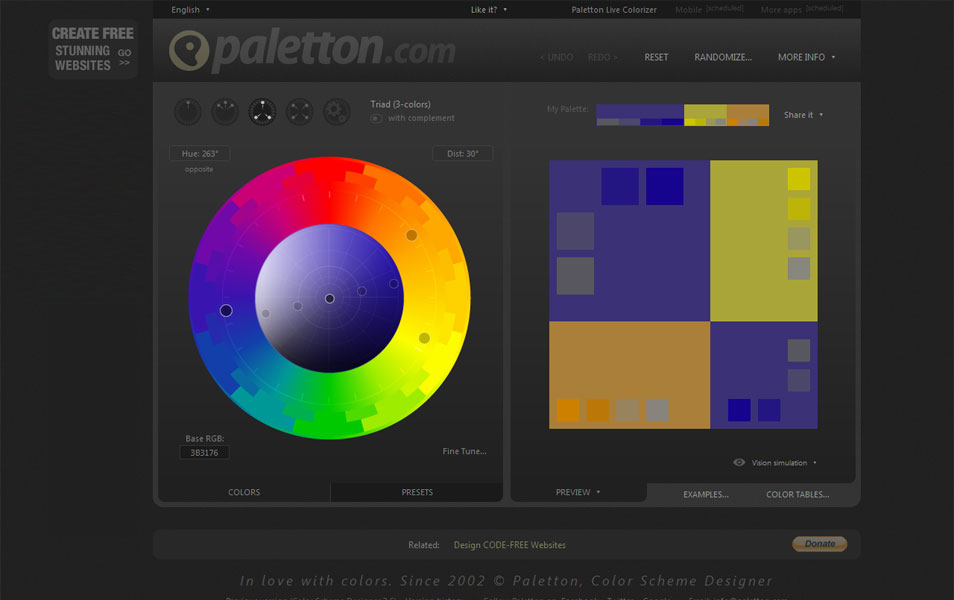Click the 'Create free stunning websites' ad
Viewport: 954px width, 600px height.
point(92,49)
